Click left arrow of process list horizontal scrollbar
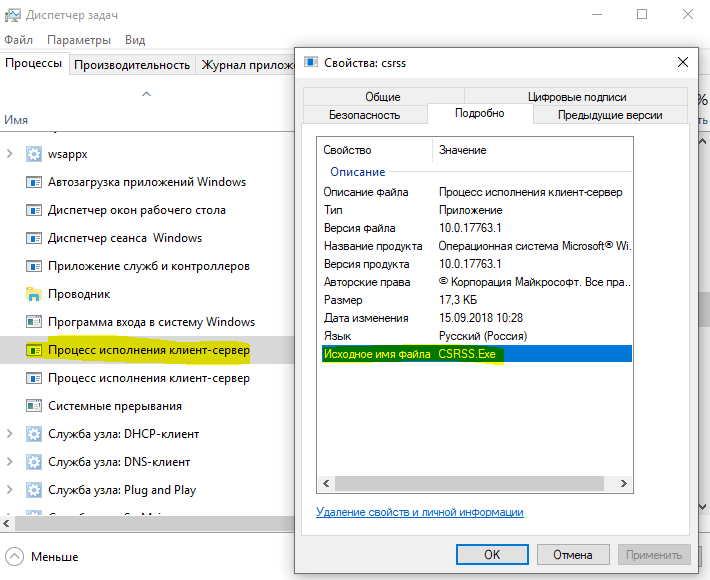 coord(6,523)
